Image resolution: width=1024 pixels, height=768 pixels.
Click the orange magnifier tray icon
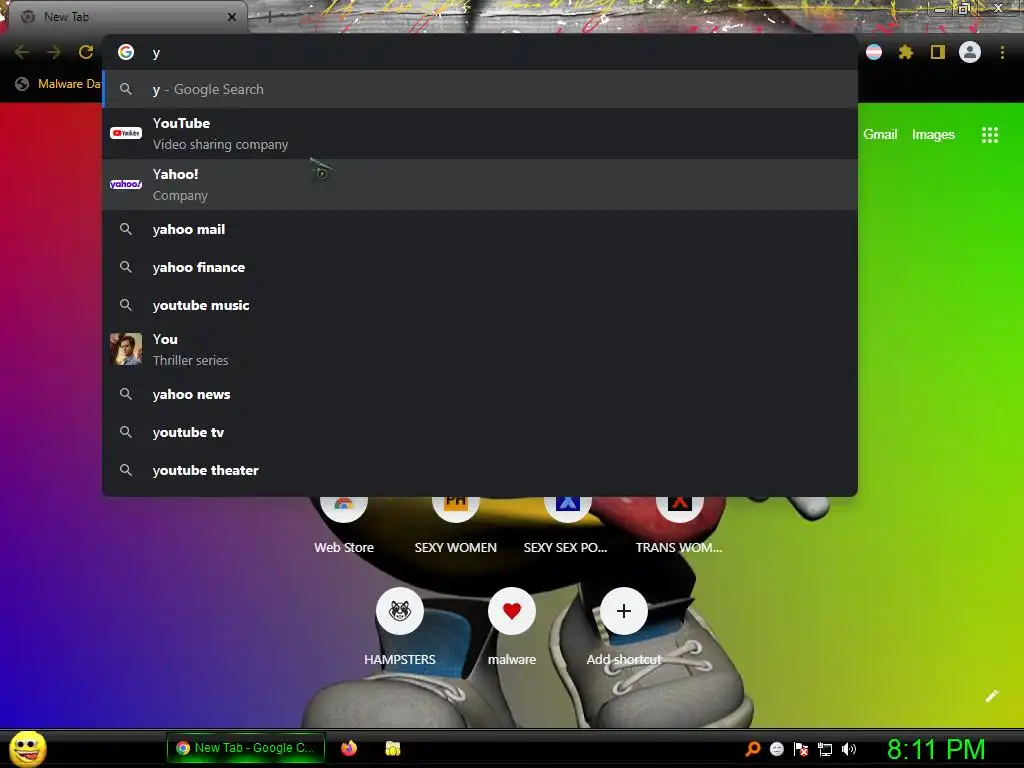752,749
